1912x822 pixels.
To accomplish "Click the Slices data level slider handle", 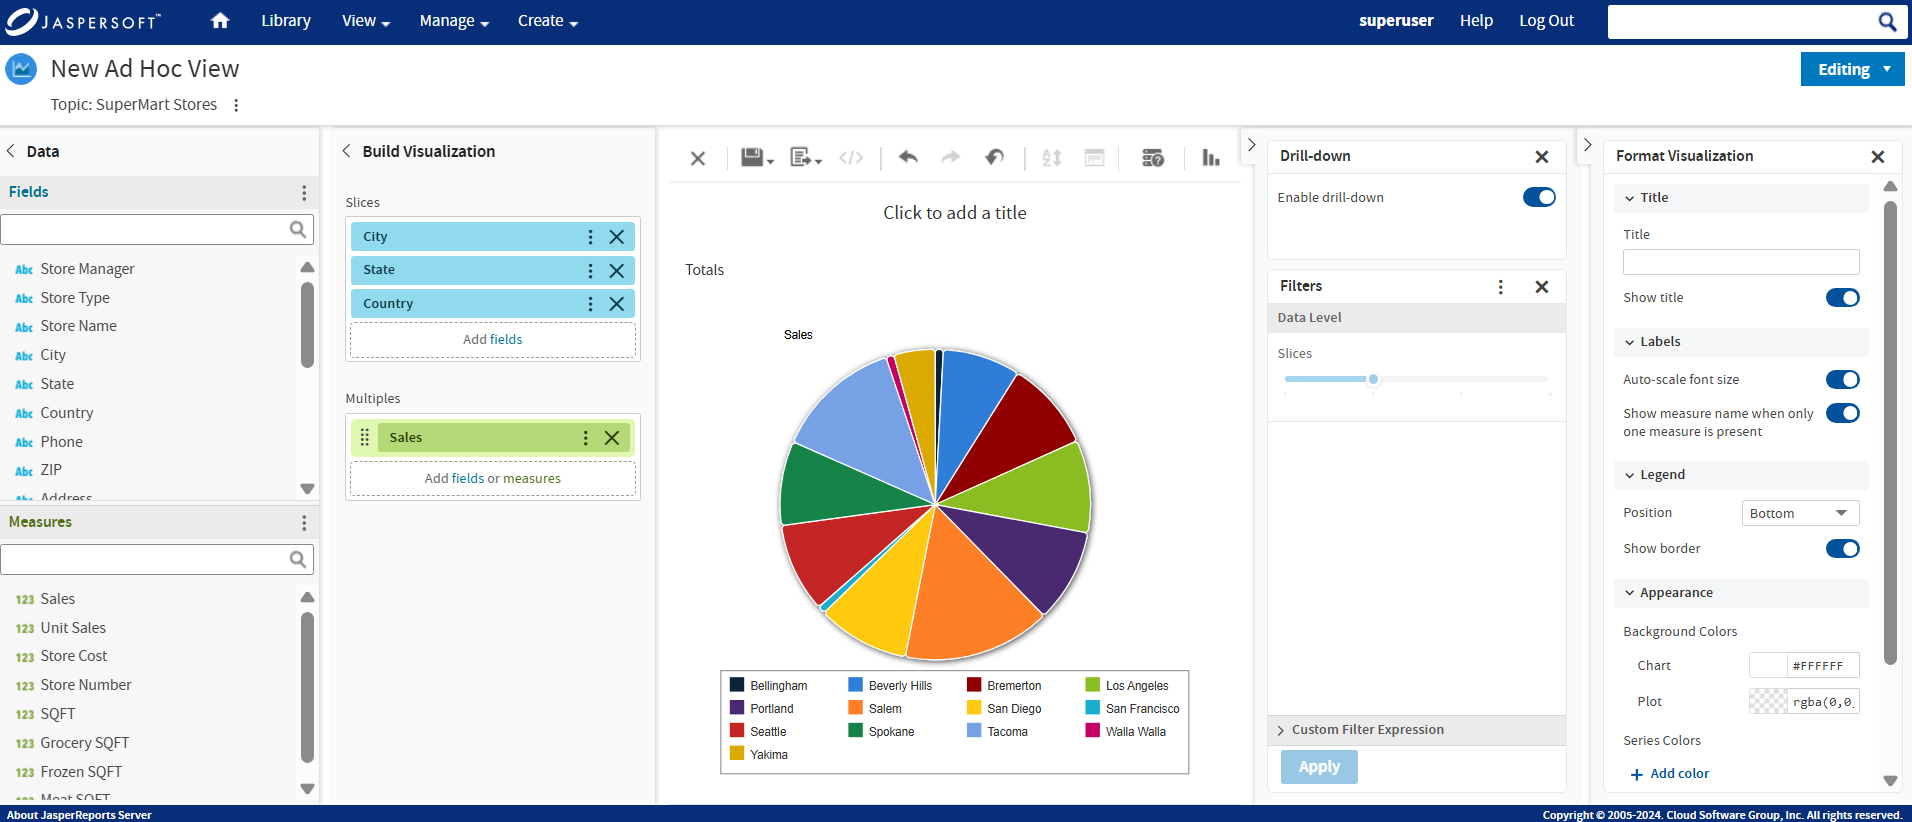I will point(1373,379).
